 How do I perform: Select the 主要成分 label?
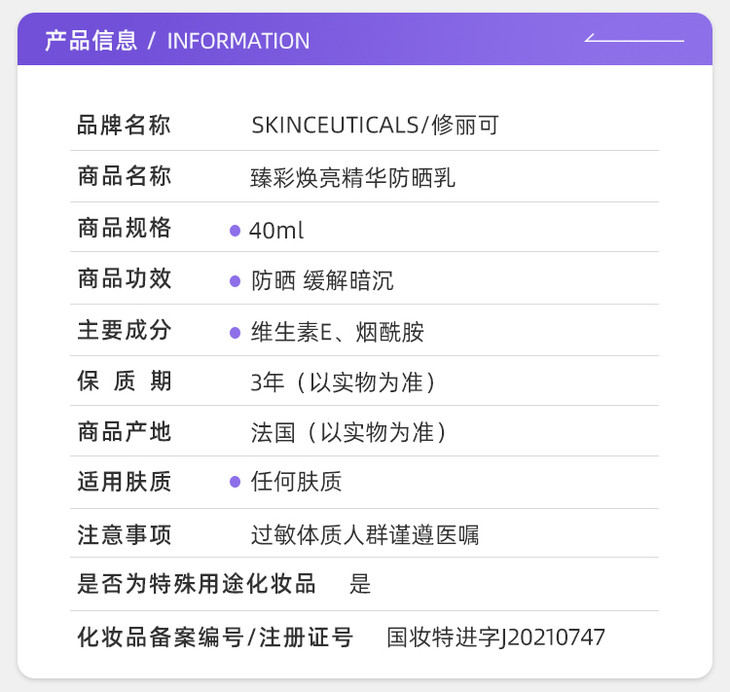coord(124,330)
